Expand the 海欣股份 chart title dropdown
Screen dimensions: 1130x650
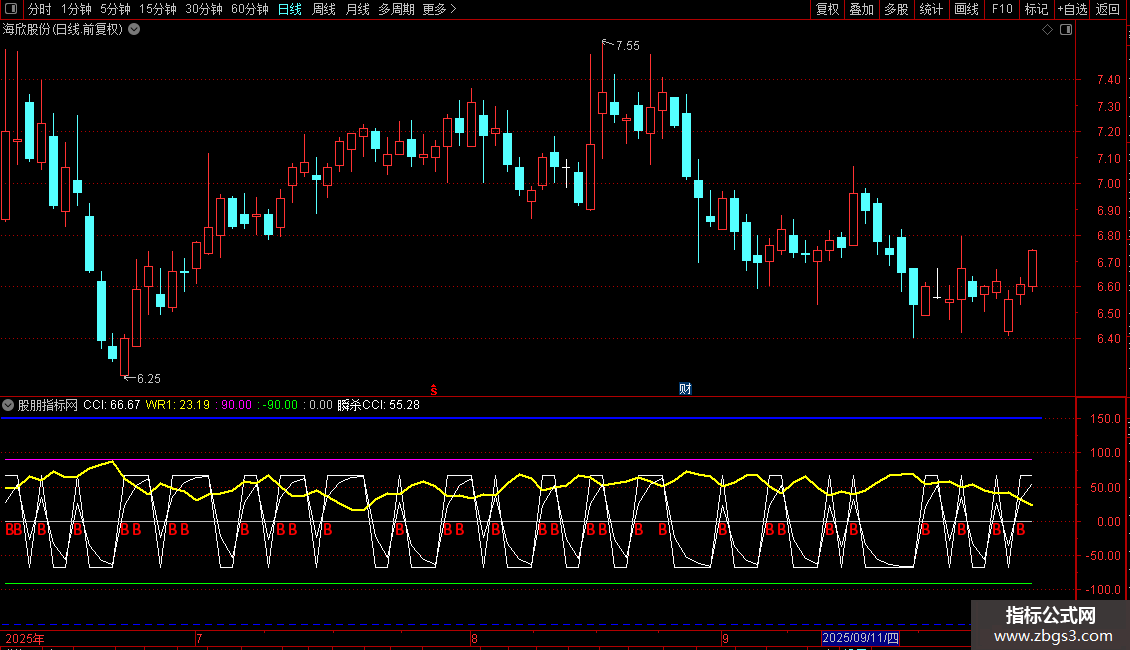pos(134,29)
